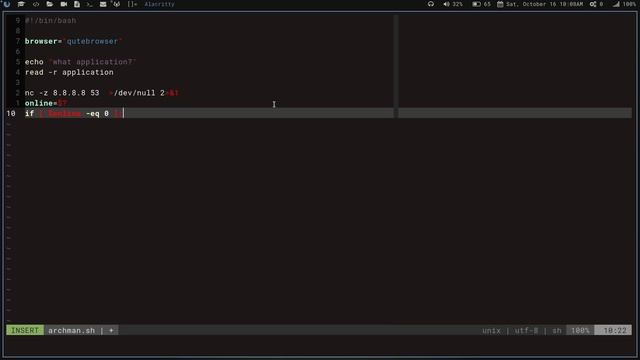Click the 'online=' assignment line
Viewport: 640px width, 360px height.
(46, 103)
